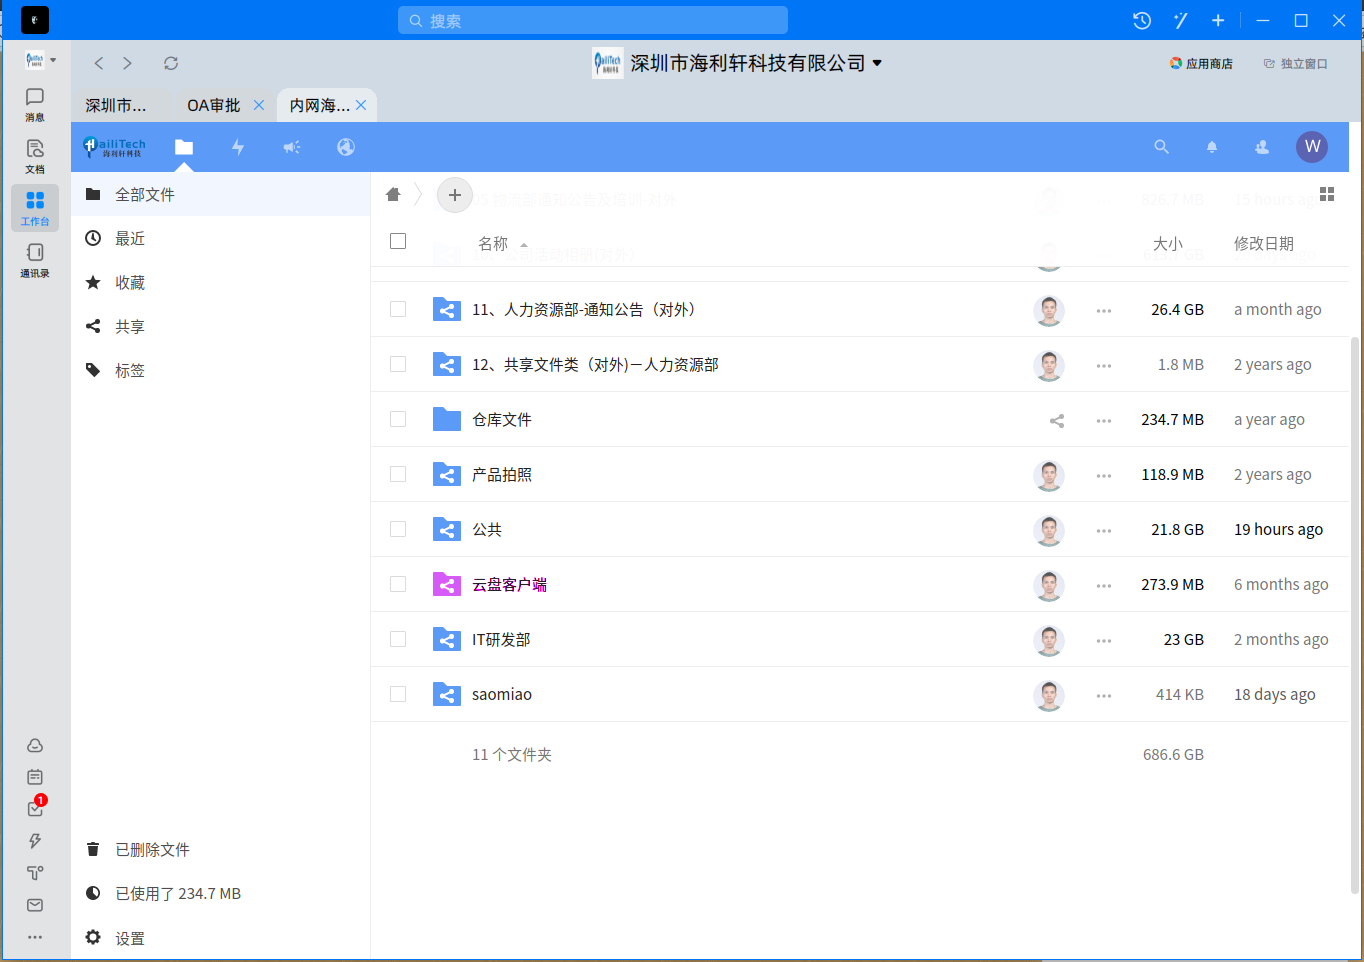
Task: Open the W user avatar menu
Action: click(x=1312, y=147)
